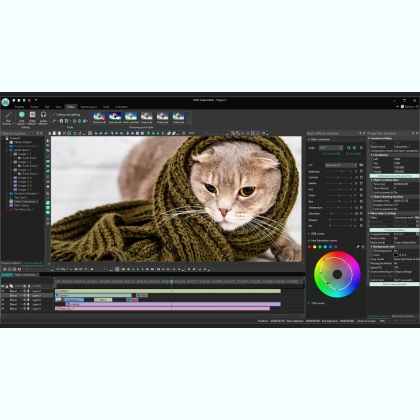Click the hue saturation color wheel
This screenshot has width=420, height=420.
pos(337,274)
